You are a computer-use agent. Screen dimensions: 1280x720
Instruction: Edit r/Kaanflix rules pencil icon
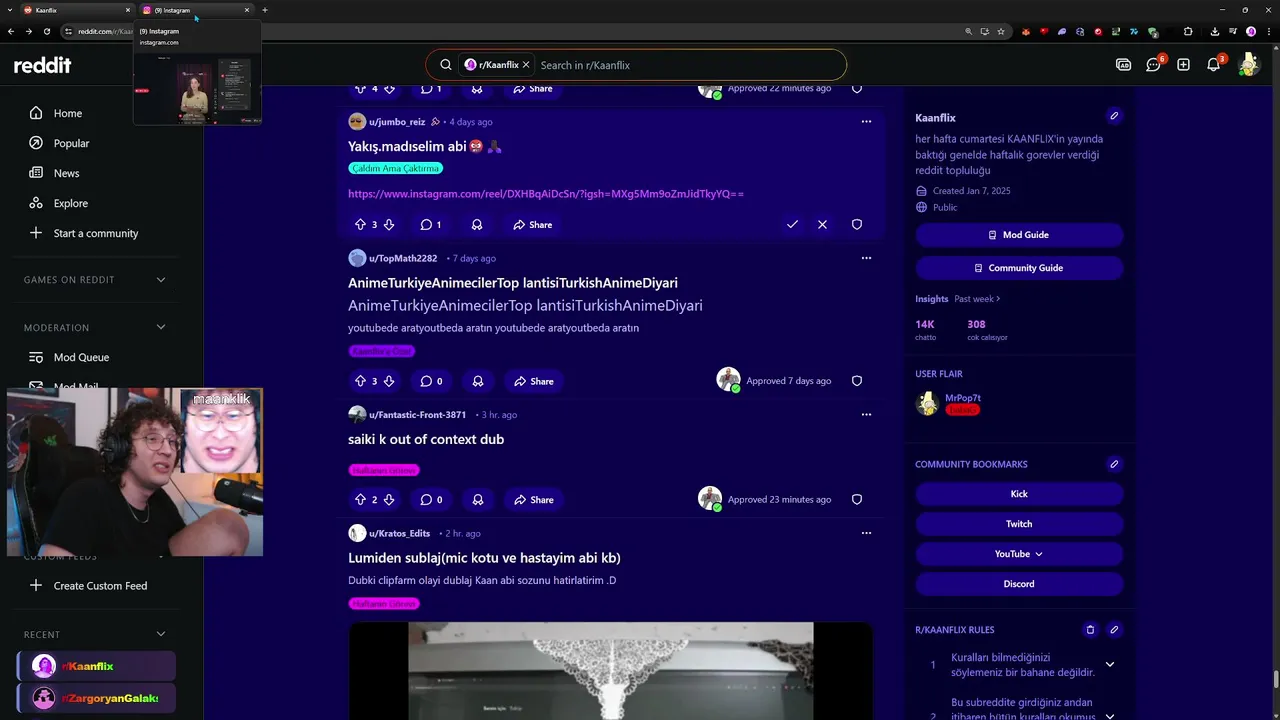click(x=1114, y=630)
